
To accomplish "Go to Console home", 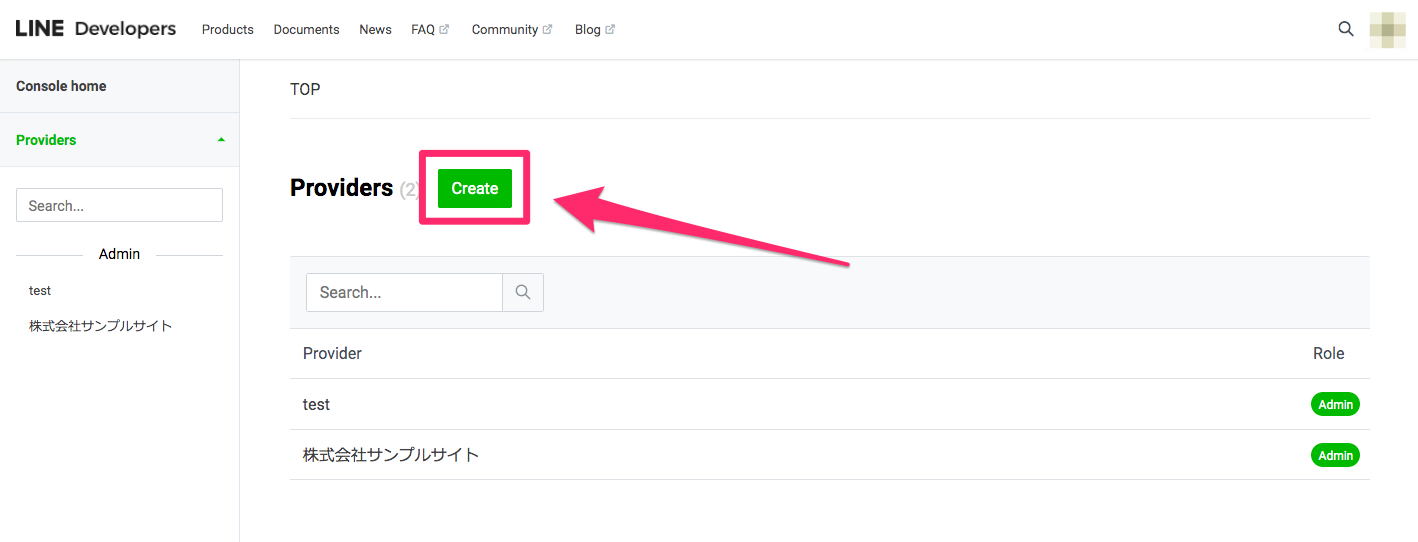I will [61, 86].
